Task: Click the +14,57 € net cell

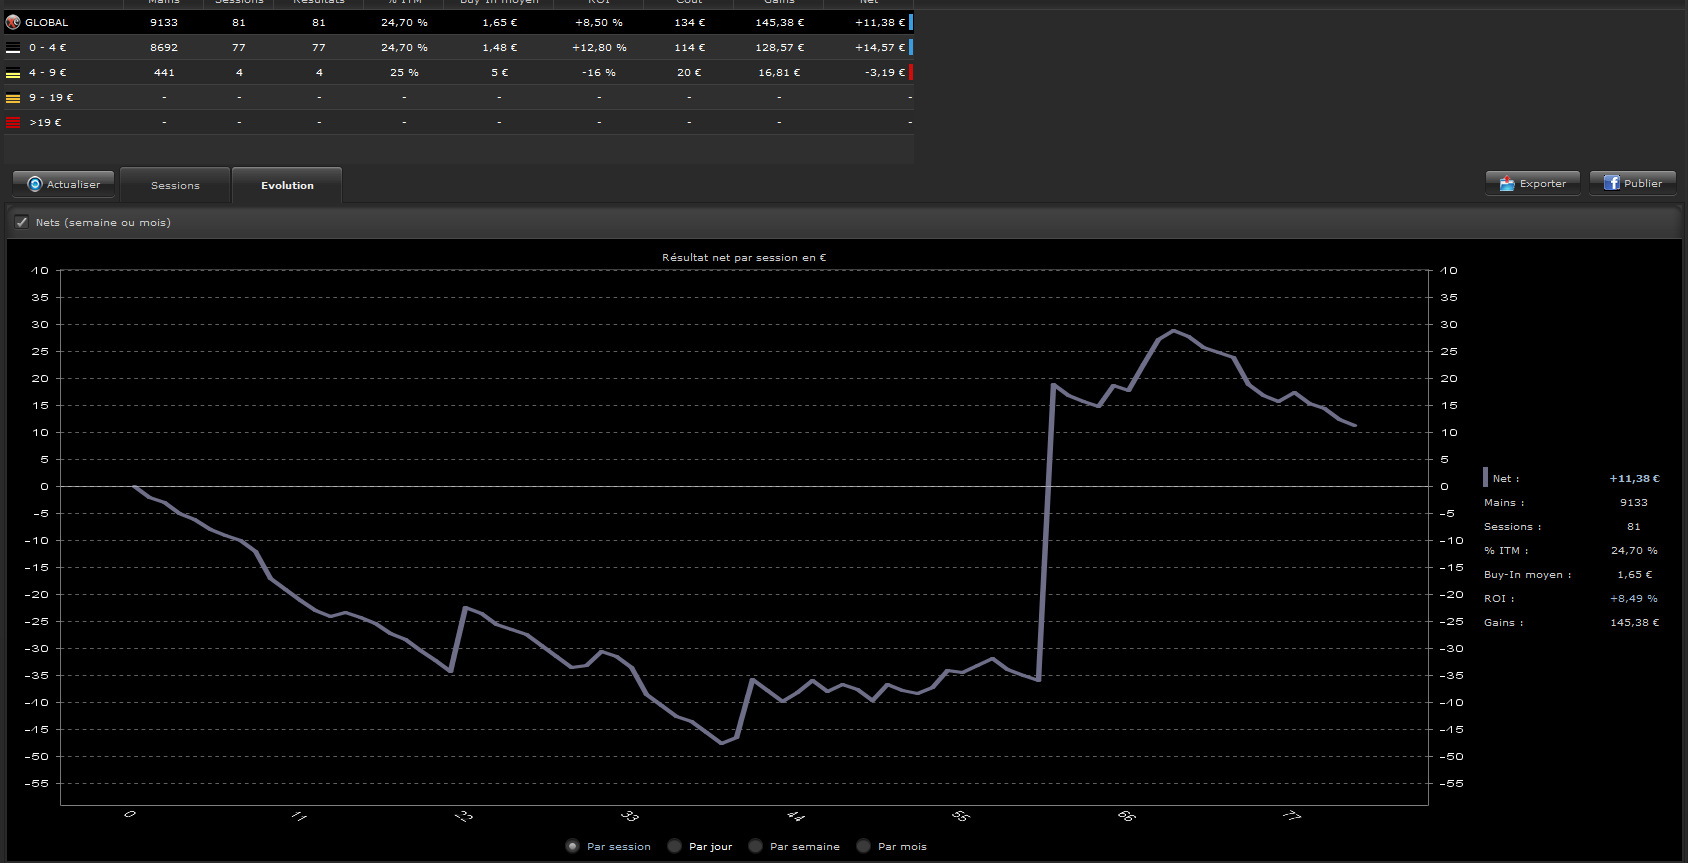Action: click(x=880, y=47)
